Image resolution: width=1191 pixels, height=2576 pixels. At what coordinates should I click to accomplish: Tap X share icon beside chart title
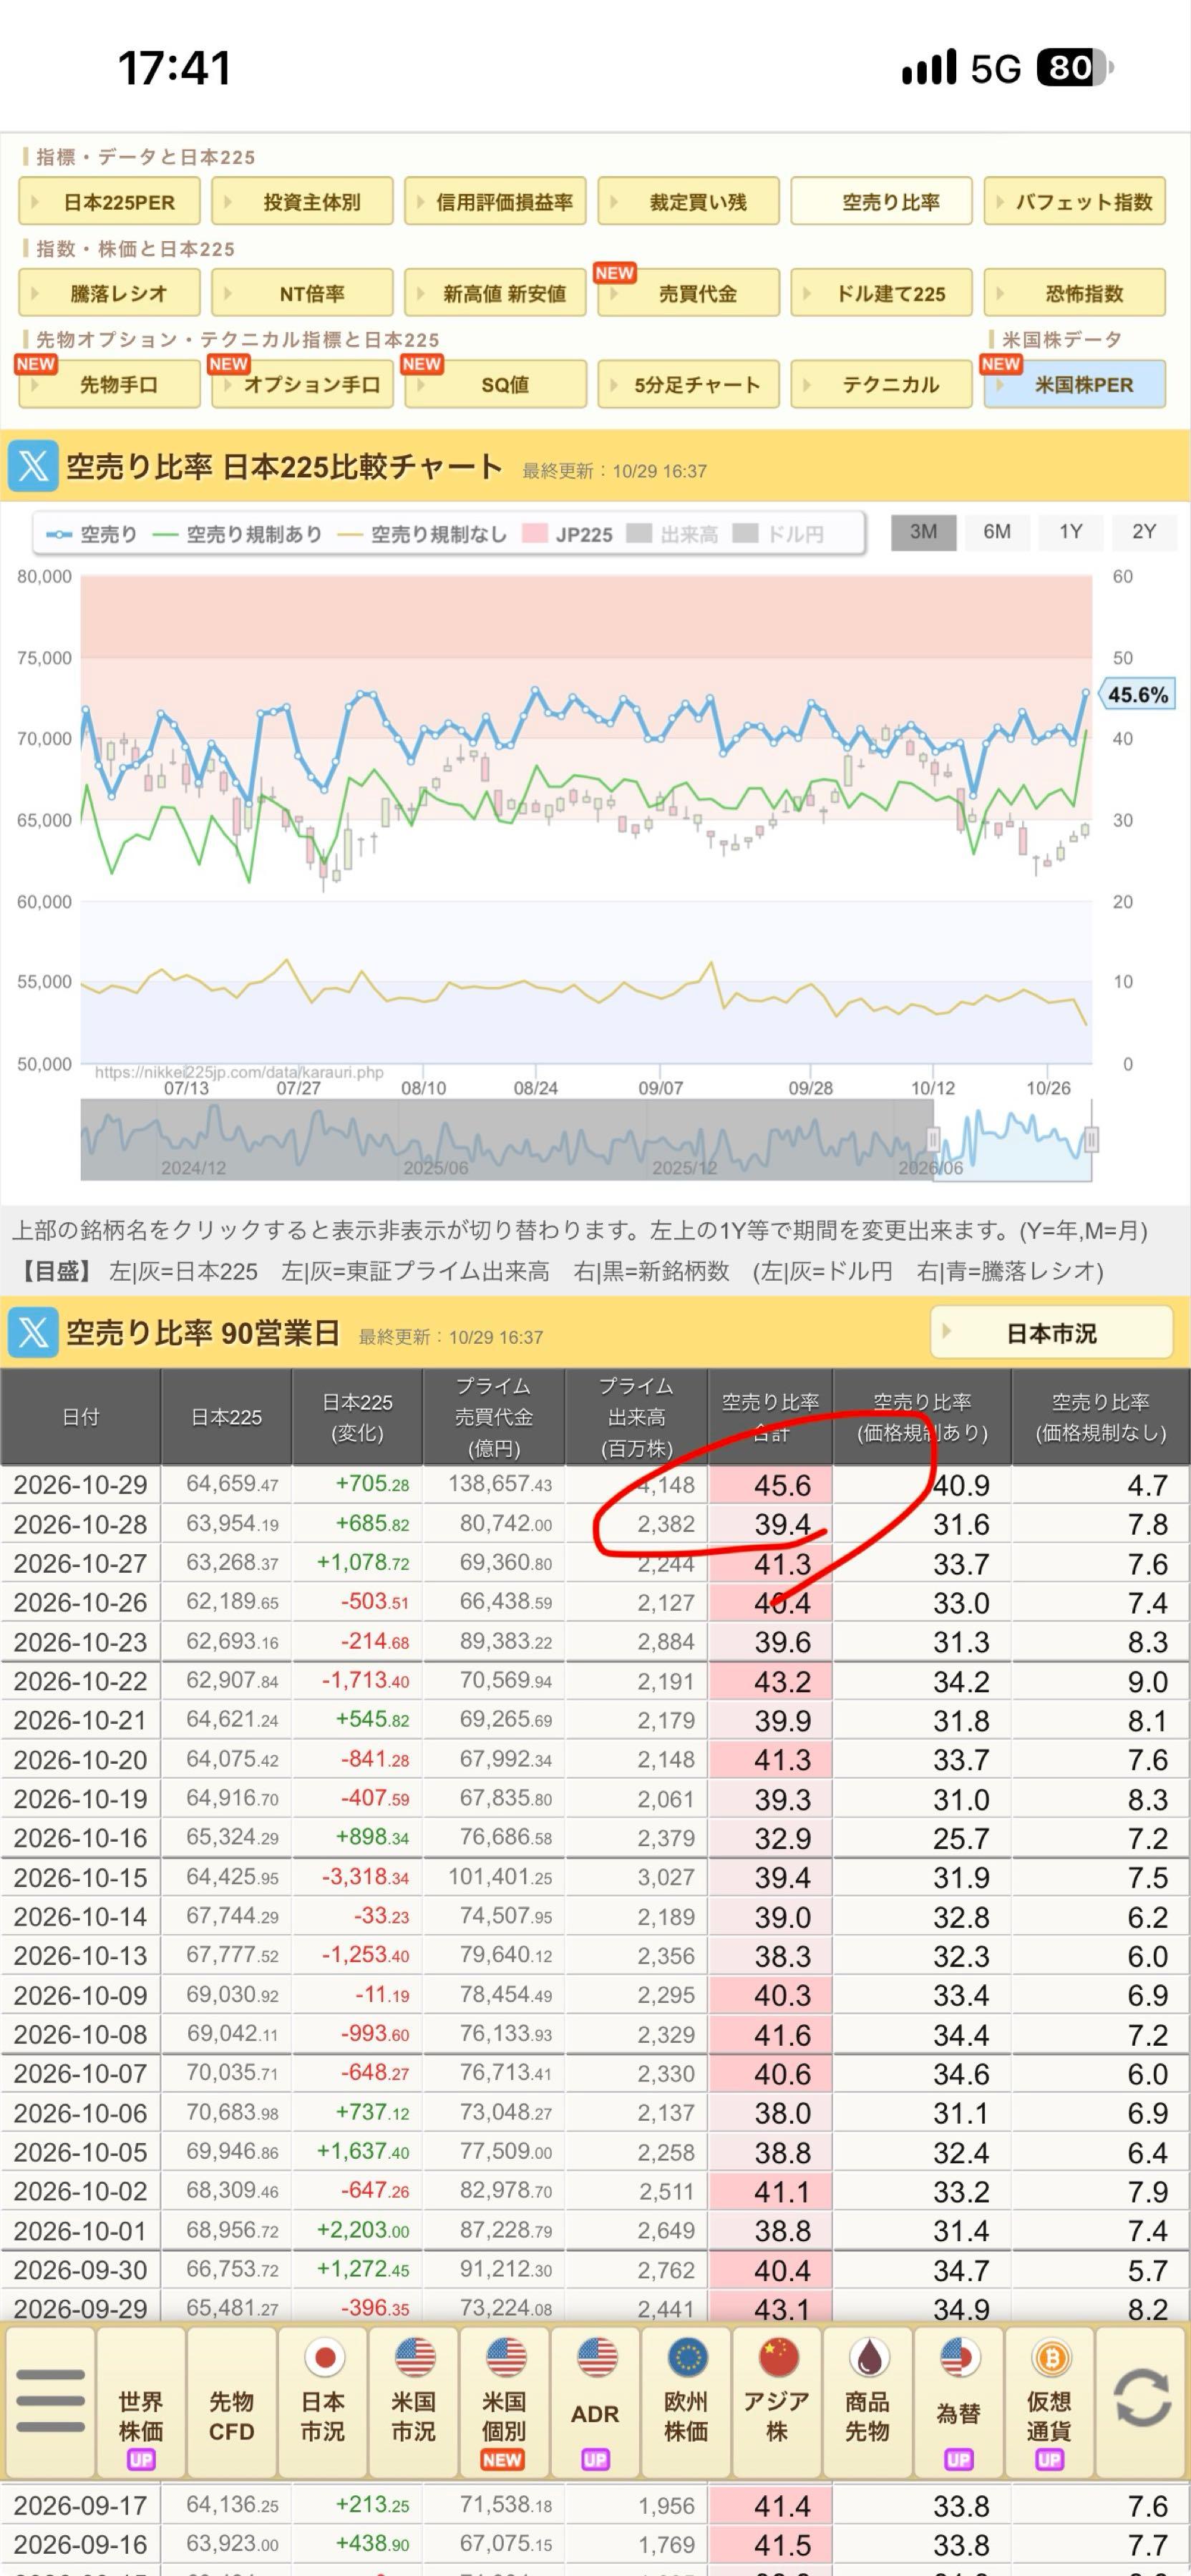(x=33, y=466)
